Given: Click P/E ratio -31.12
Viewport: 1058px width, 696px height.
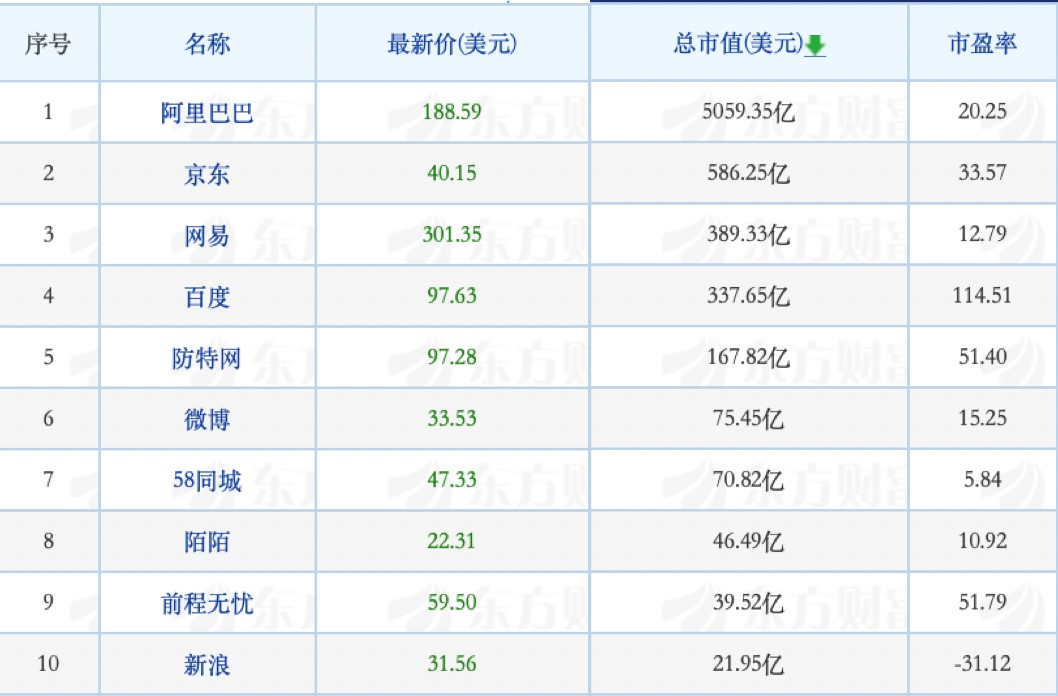Looking at the screenshot, I should click(982, 664).
